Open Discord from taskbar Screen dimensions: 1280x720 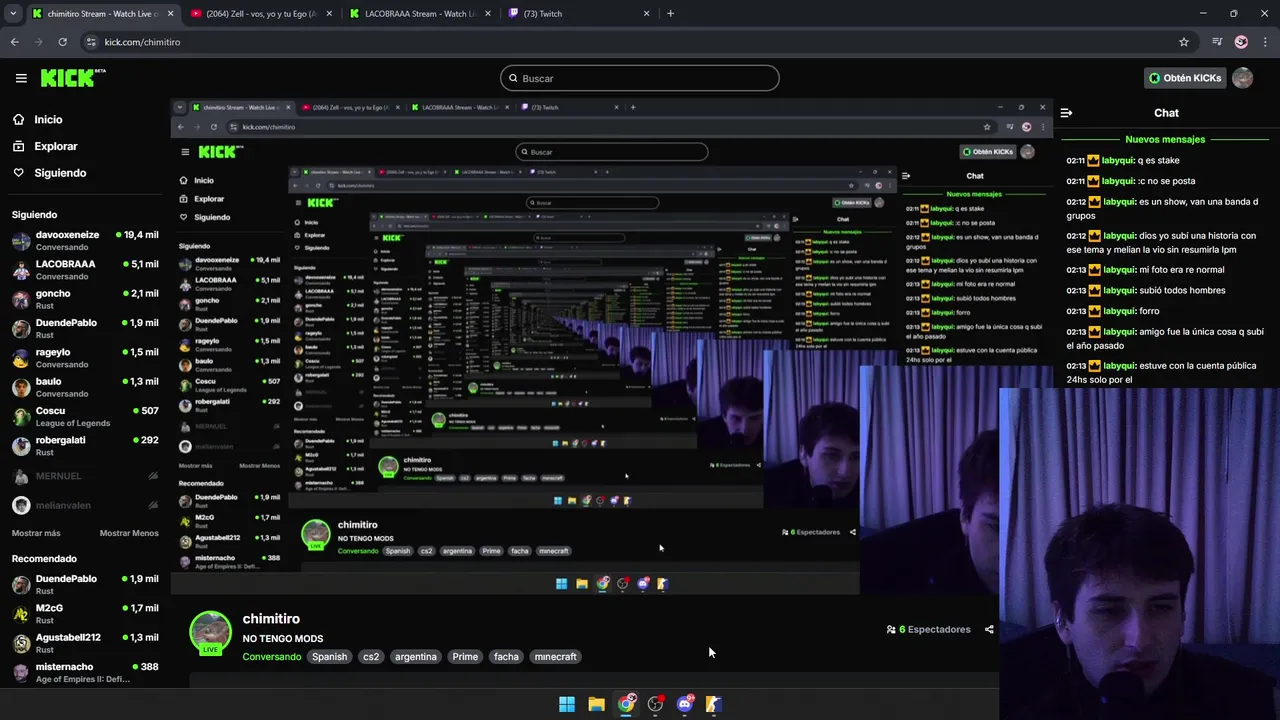(x=685, y=704)
